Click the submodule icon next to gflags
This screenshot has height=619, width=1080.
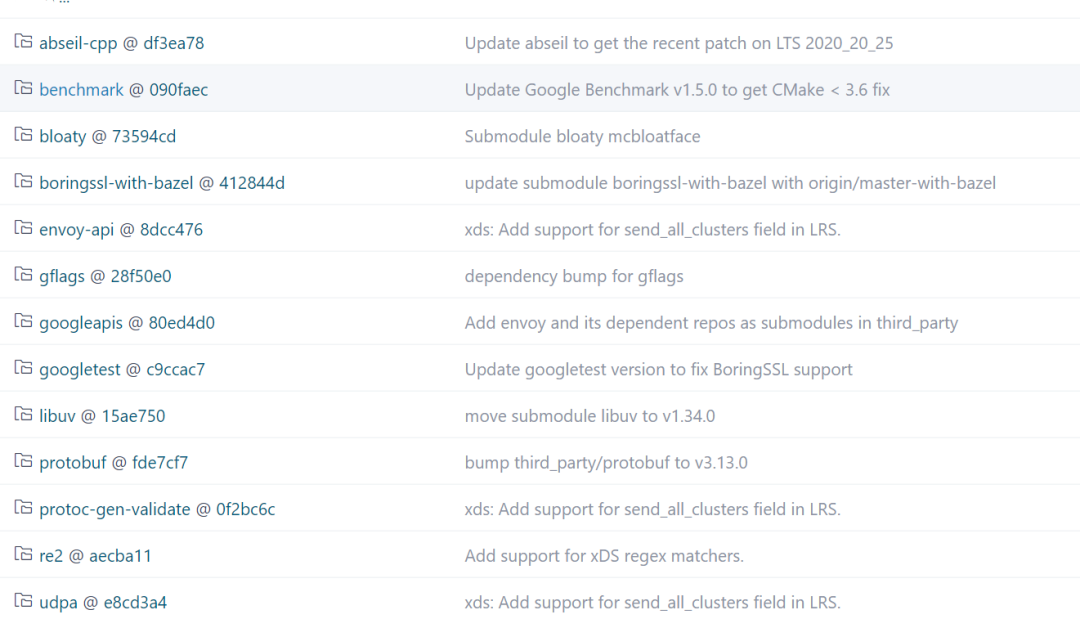[23, 275]
